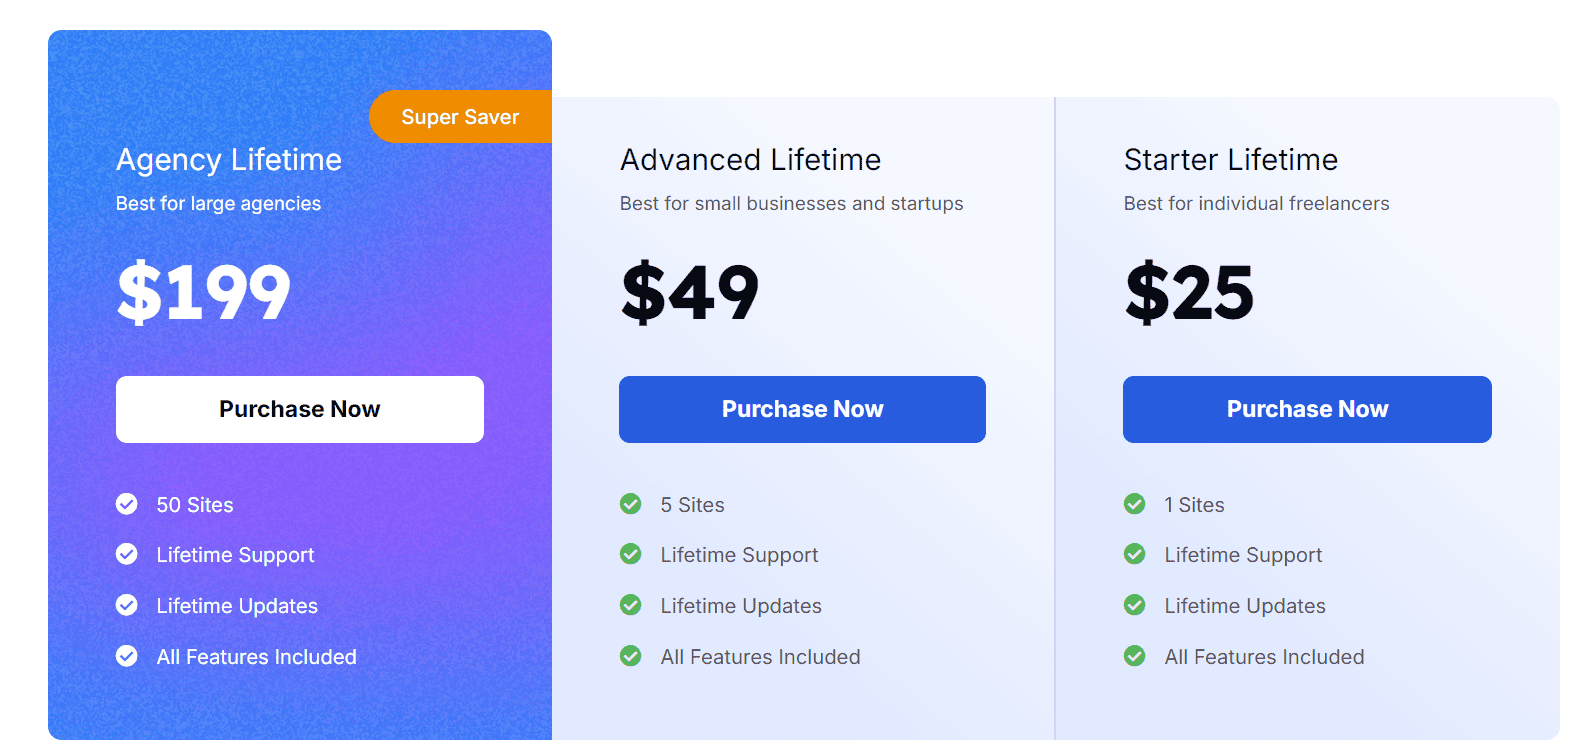Screen dimensions: 1587x754
Task: Click the green checkmark next to 1 Sites
Action: [1135, 504]
